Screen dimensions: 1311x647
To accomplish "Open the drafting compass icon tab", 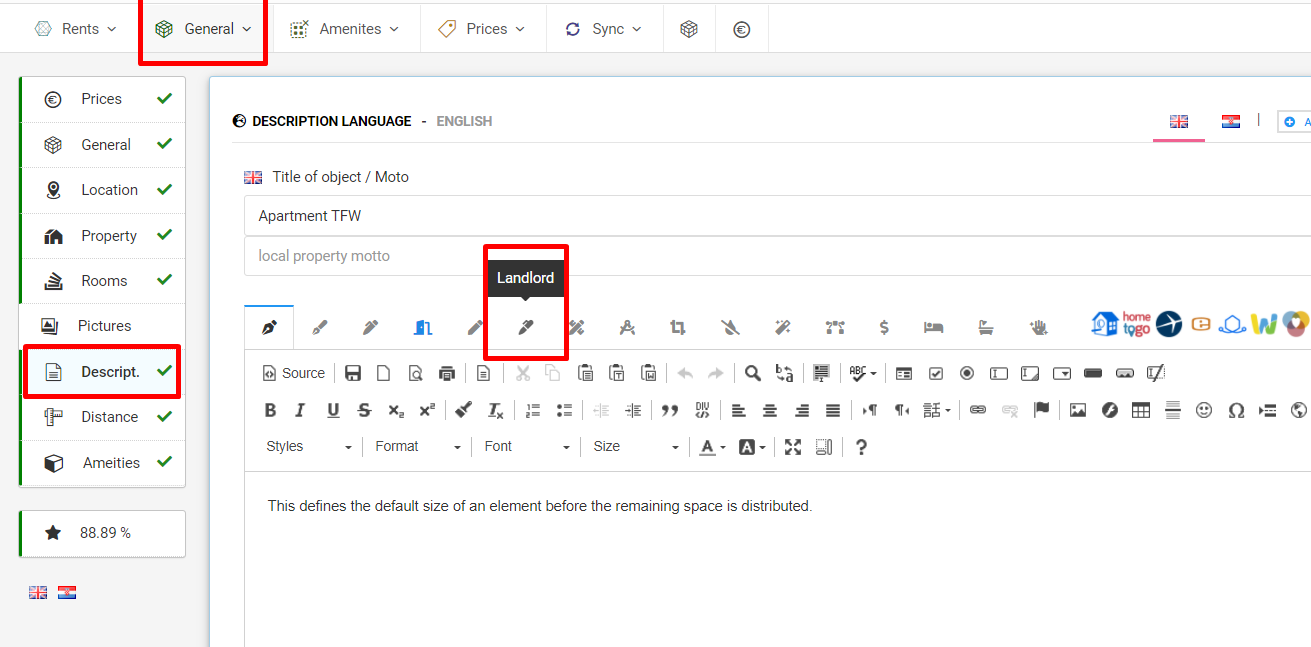I will (x=628, y=327).
